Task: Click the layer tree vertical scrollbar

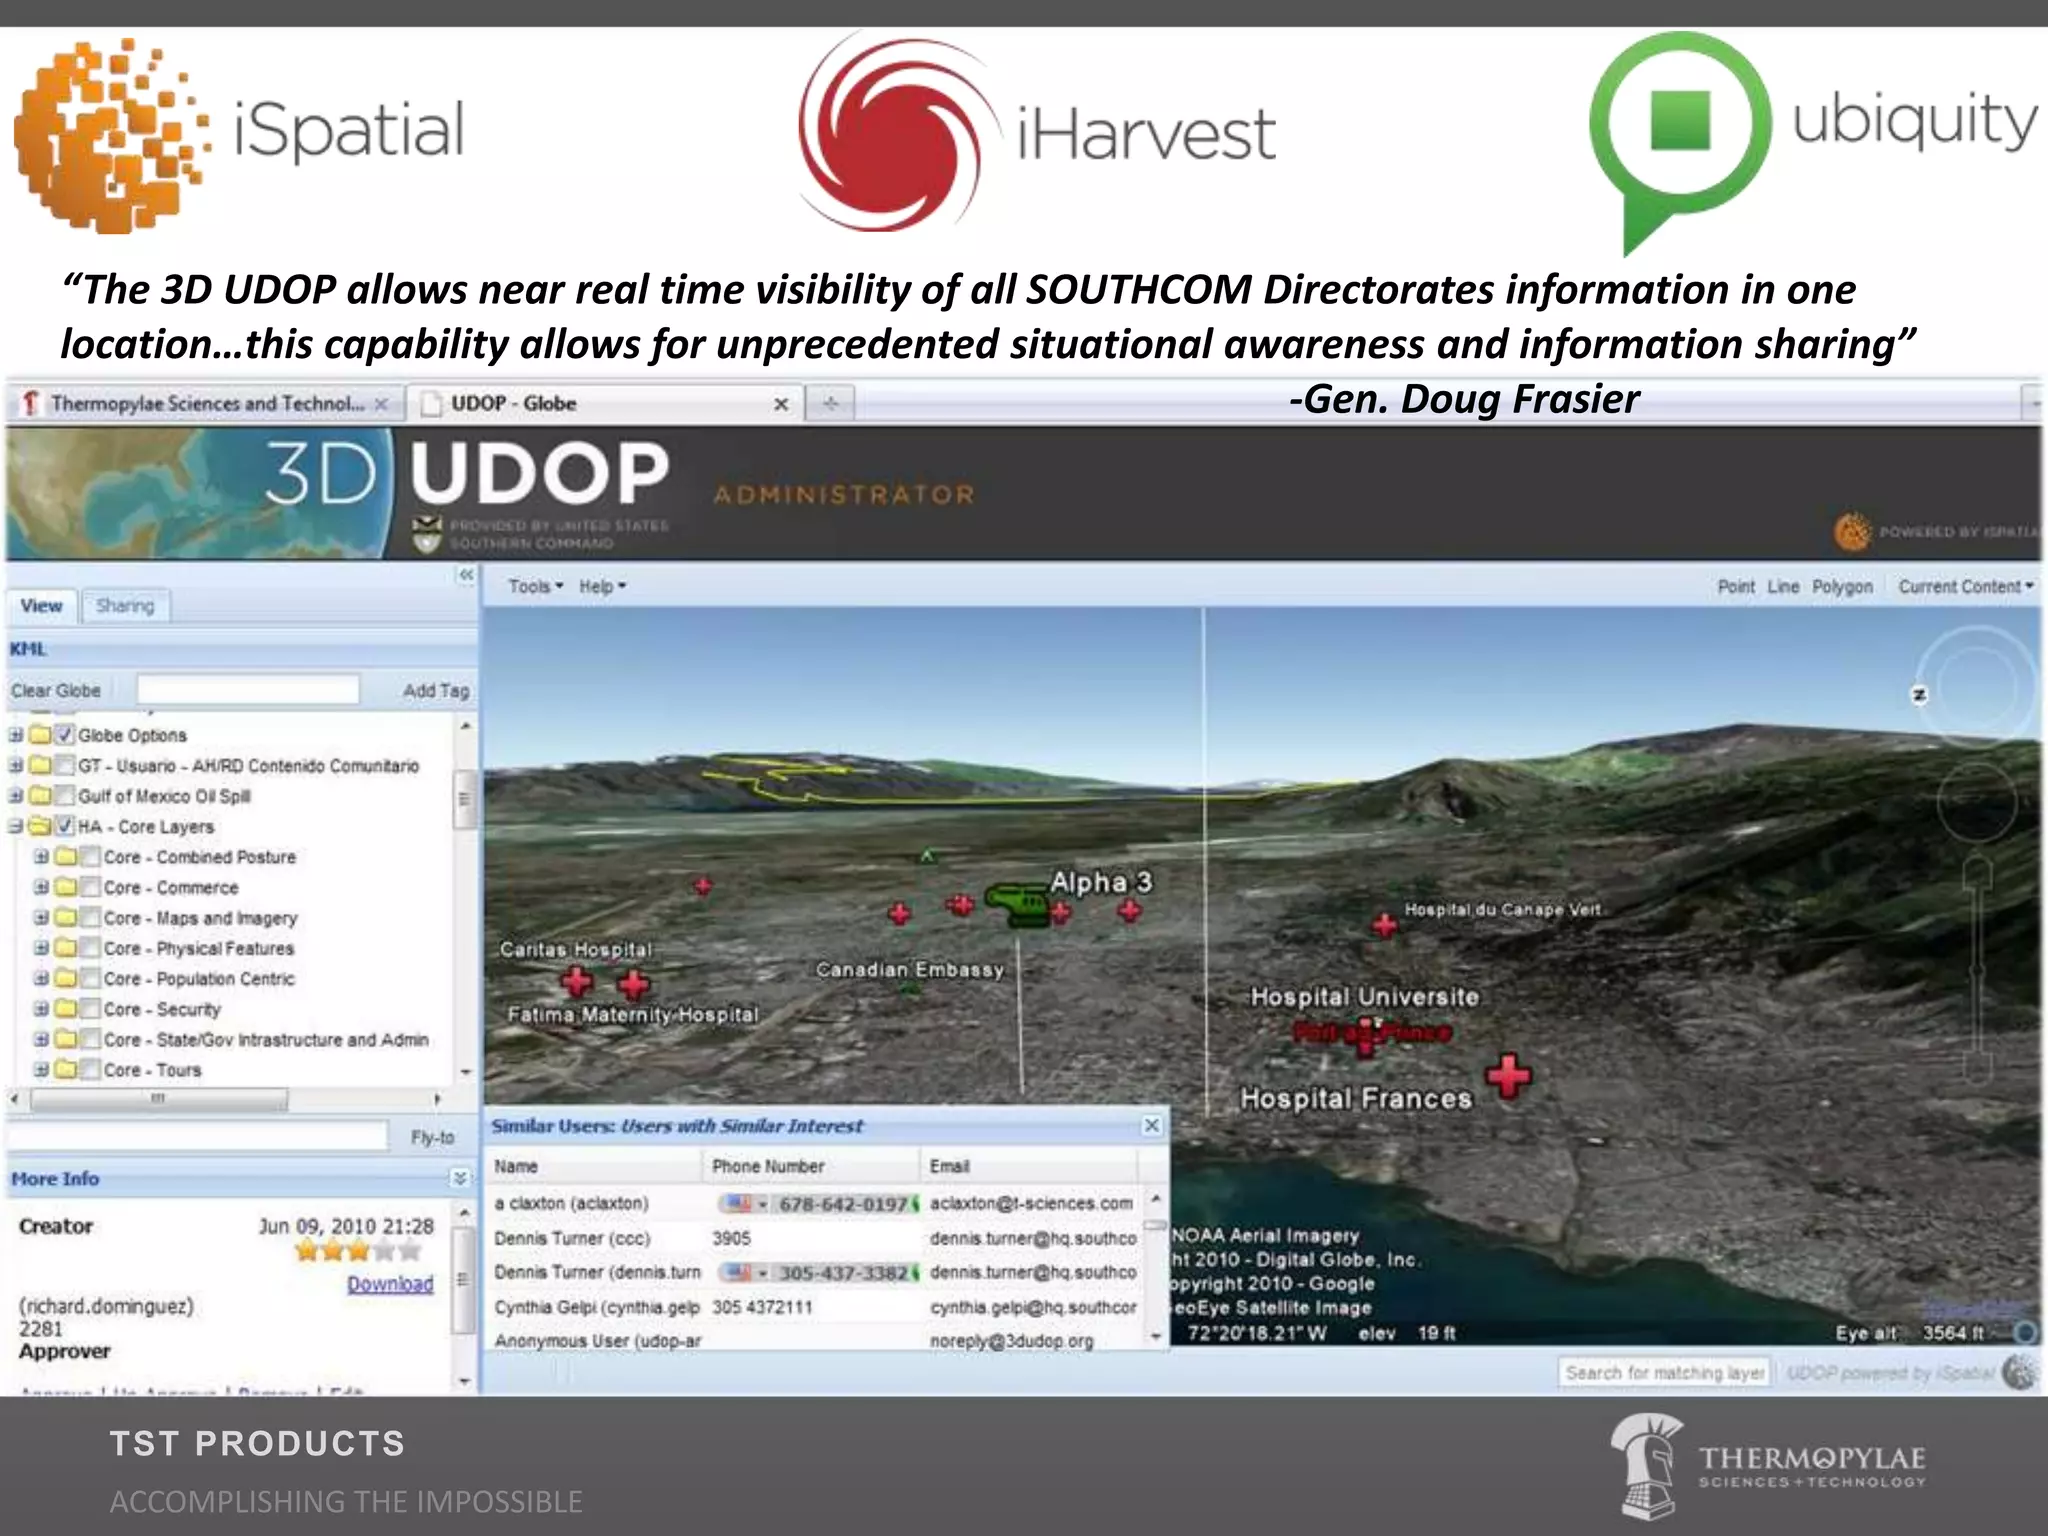Action: click(x=465, y=799)
